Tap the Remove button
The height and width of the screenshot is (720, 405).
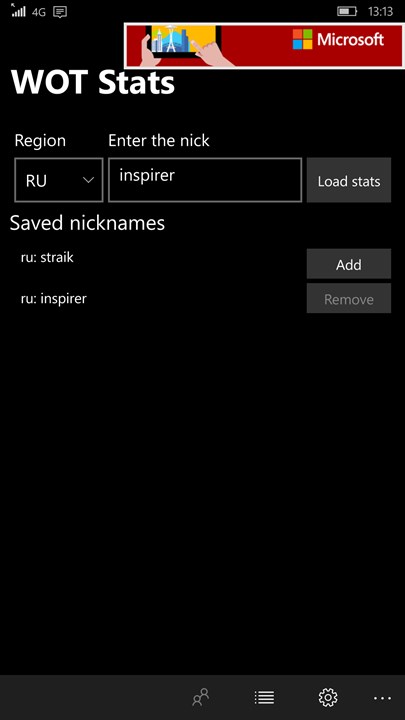(x=349, y=298)
